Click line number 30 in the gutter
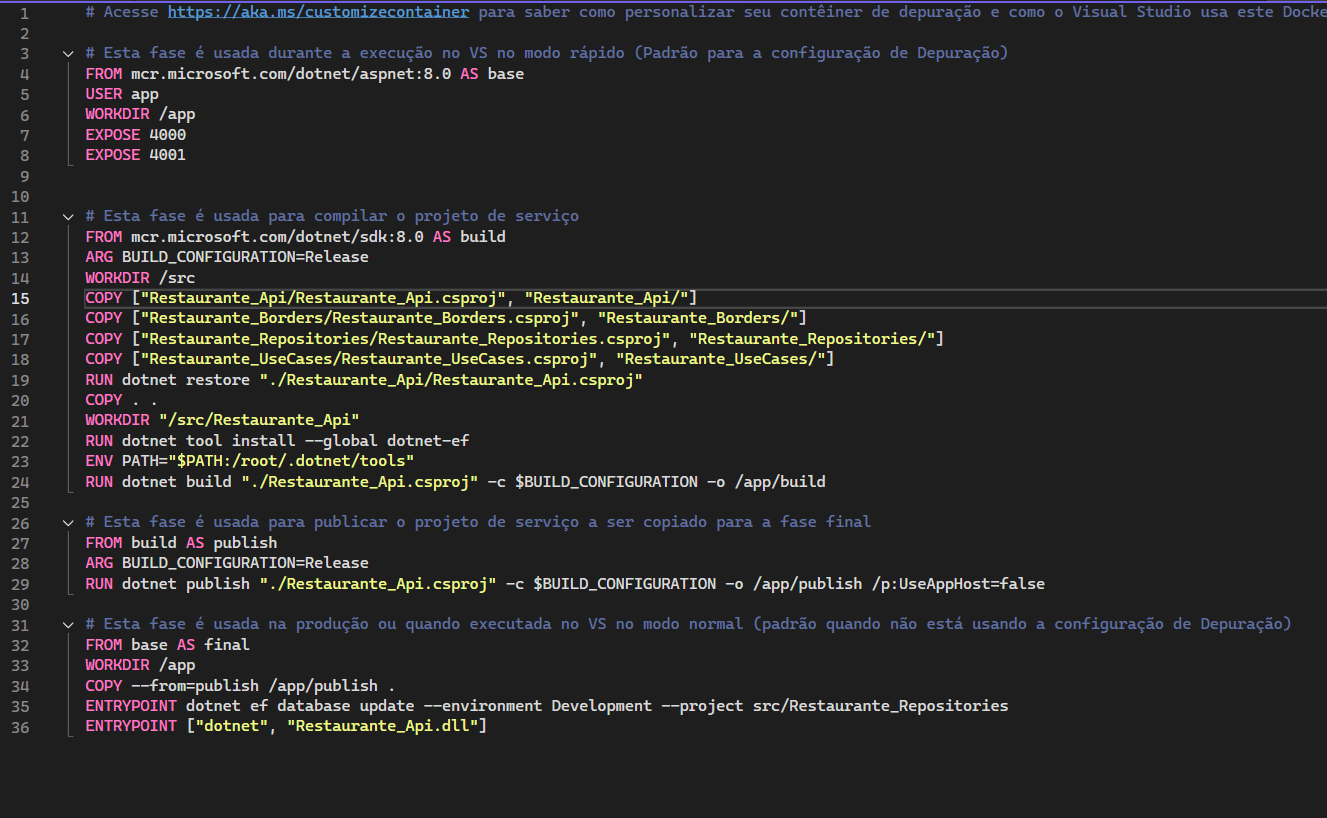 click(x=20, y=604)
